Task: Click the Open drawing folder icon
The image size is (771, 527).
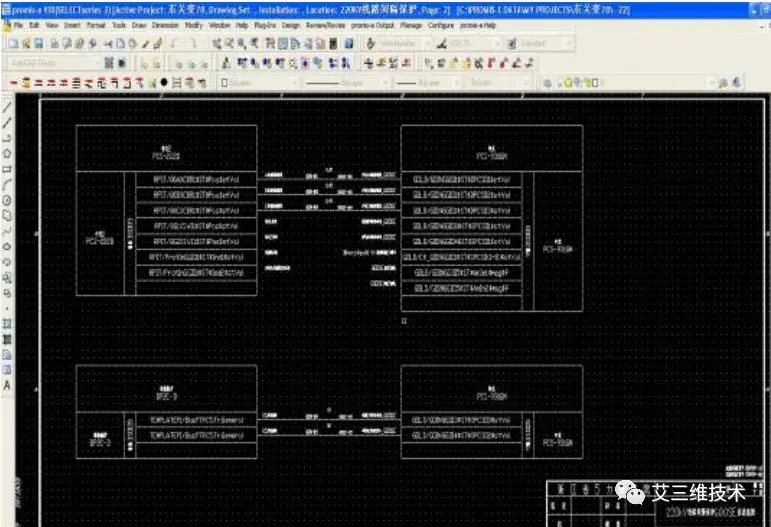Action: pyautogui.click(x=26, y=44)
